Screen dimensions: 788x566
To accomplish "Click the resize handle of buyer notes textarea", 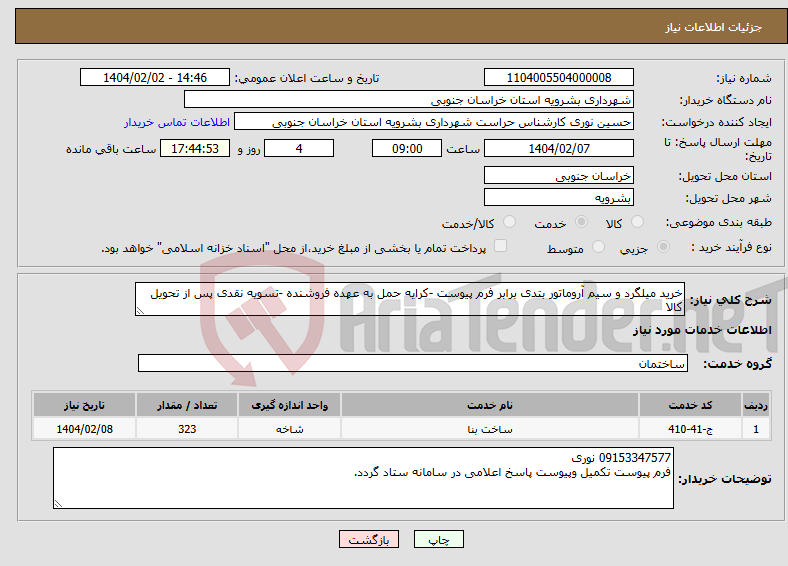I will click(x=58, y=504).
